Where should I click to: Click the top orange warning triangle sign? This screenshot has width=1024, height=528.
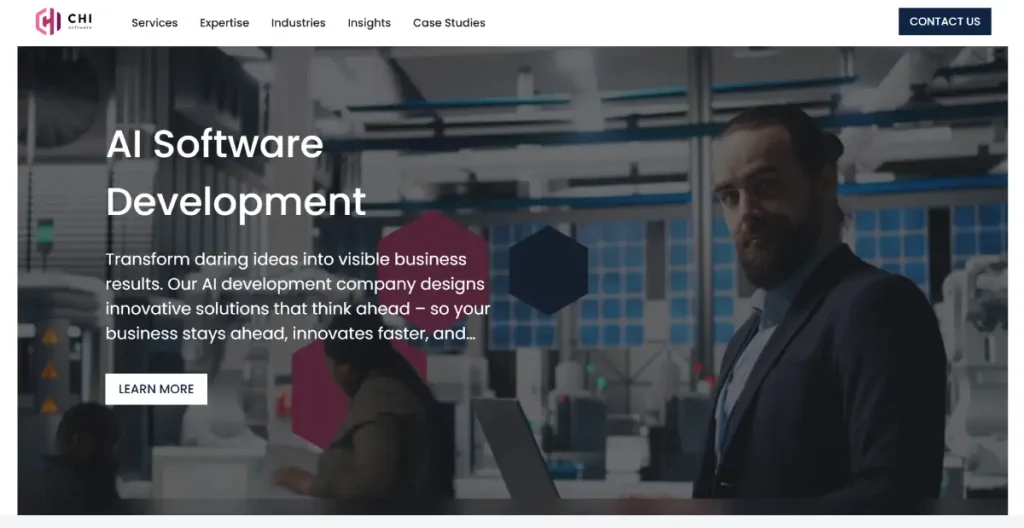[x=49, y=337]
